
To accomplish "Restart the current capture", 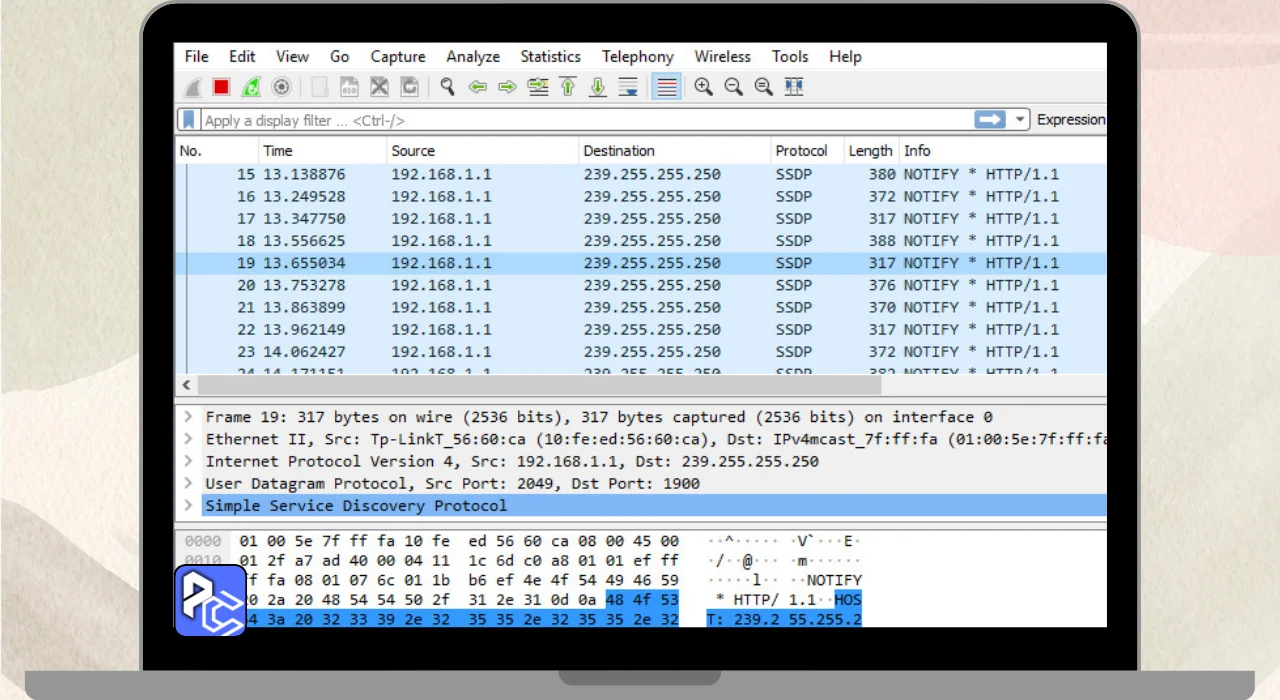I will click(251, 87).
